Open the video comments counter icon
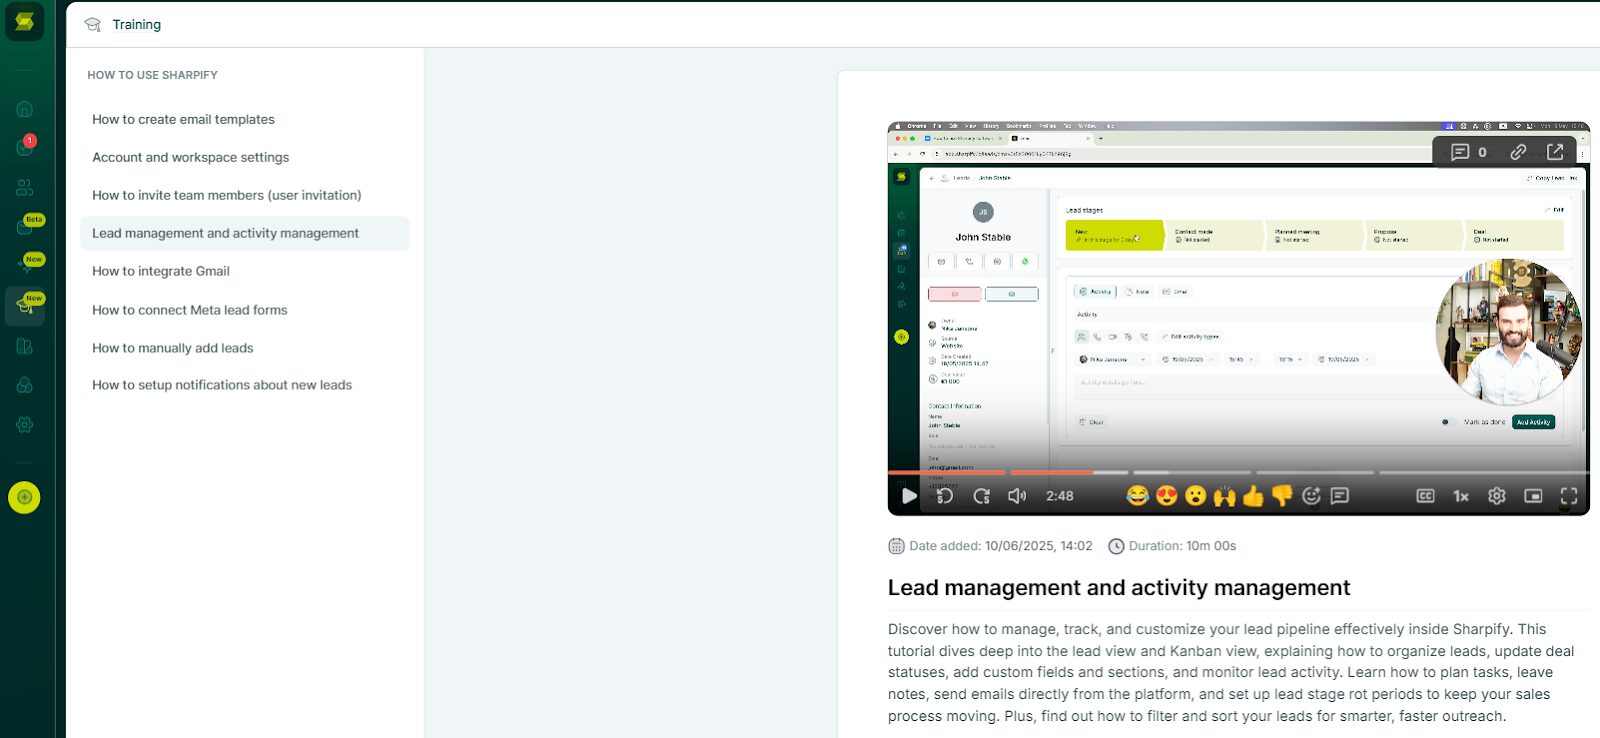 click(x=1468, y=152)
